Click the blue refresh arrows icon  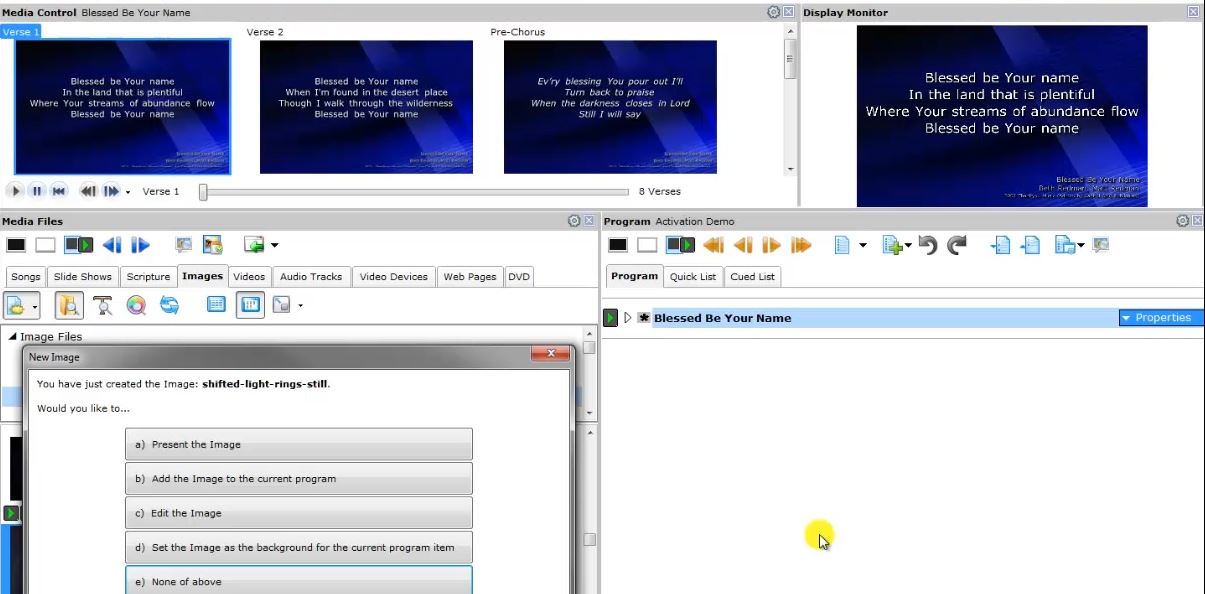coord(170,306)
